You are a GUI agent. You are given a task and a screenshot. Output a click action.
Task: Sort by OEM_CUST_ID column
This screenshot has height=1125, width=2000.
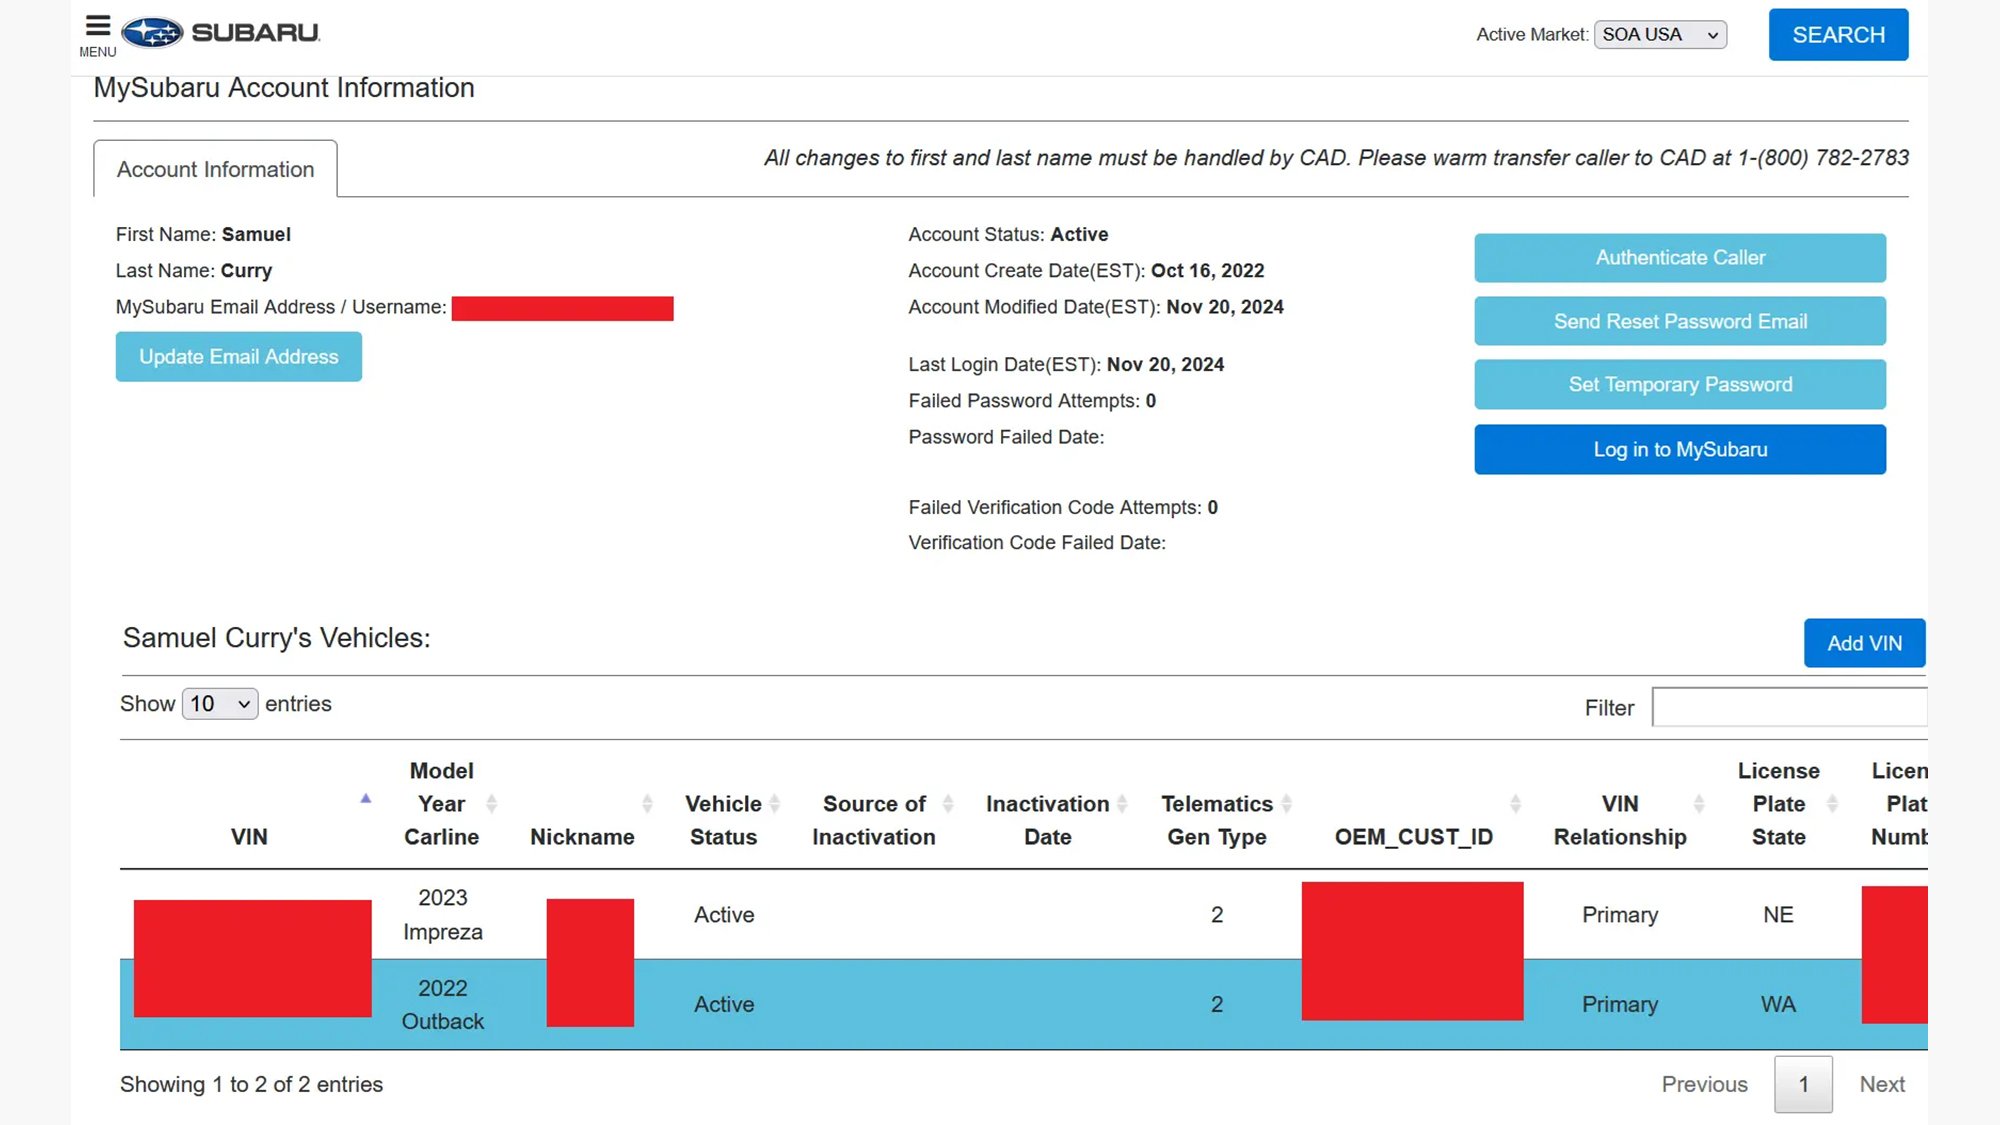click(x=1414, y=837)
